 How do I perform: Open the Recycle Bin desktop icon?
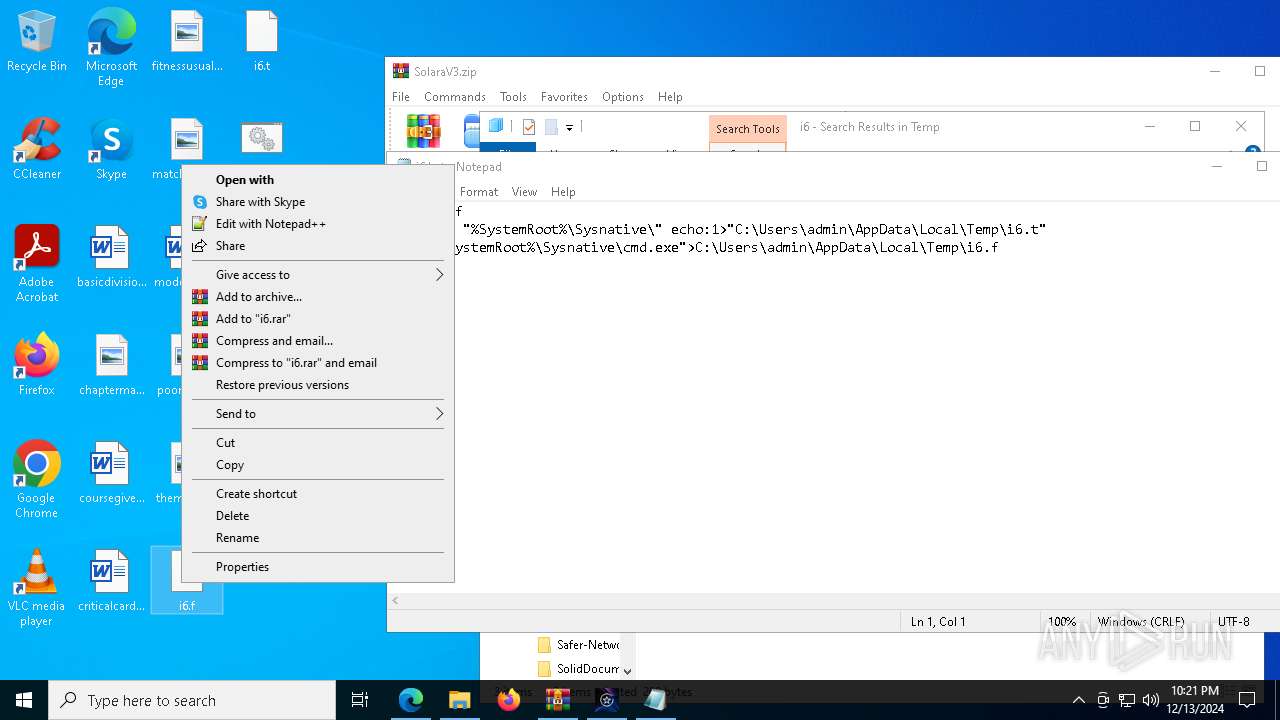click(x=37, y=42)
